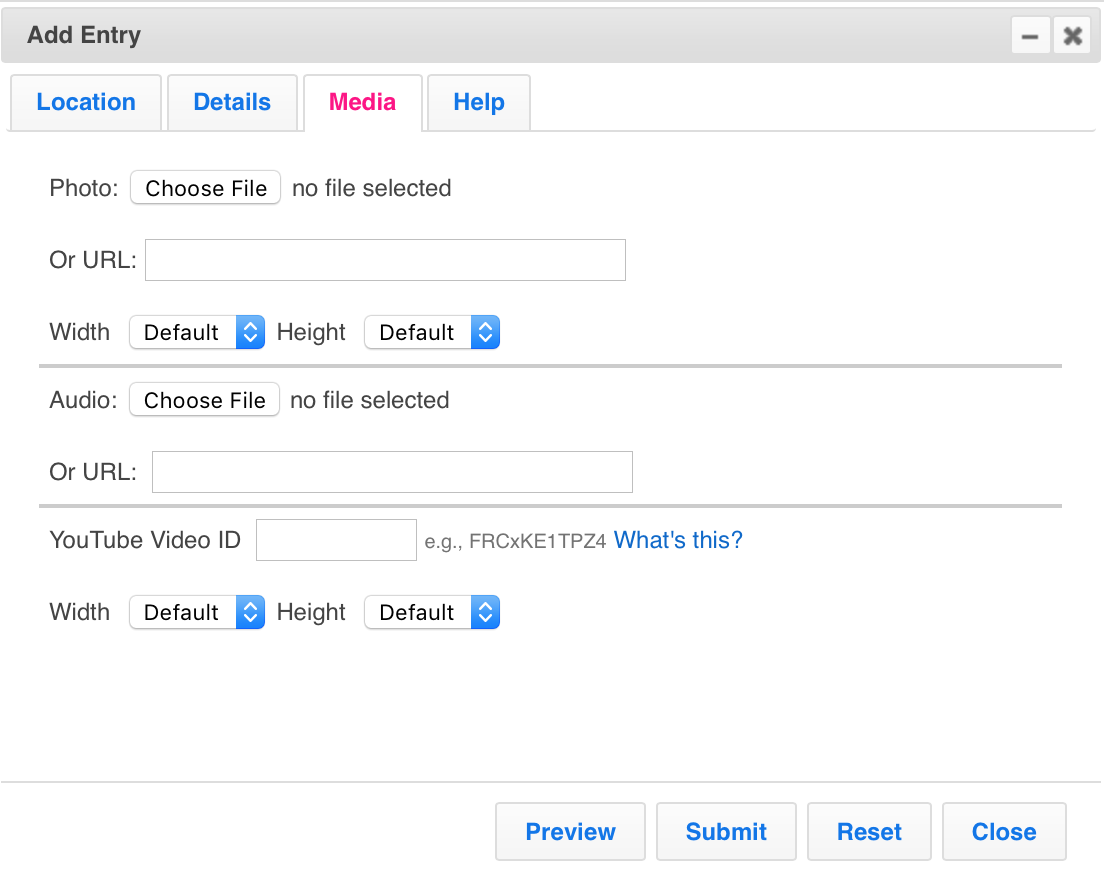Choose a file for Audio
This screenshot has width=1104, height=888.
point(205,400)
